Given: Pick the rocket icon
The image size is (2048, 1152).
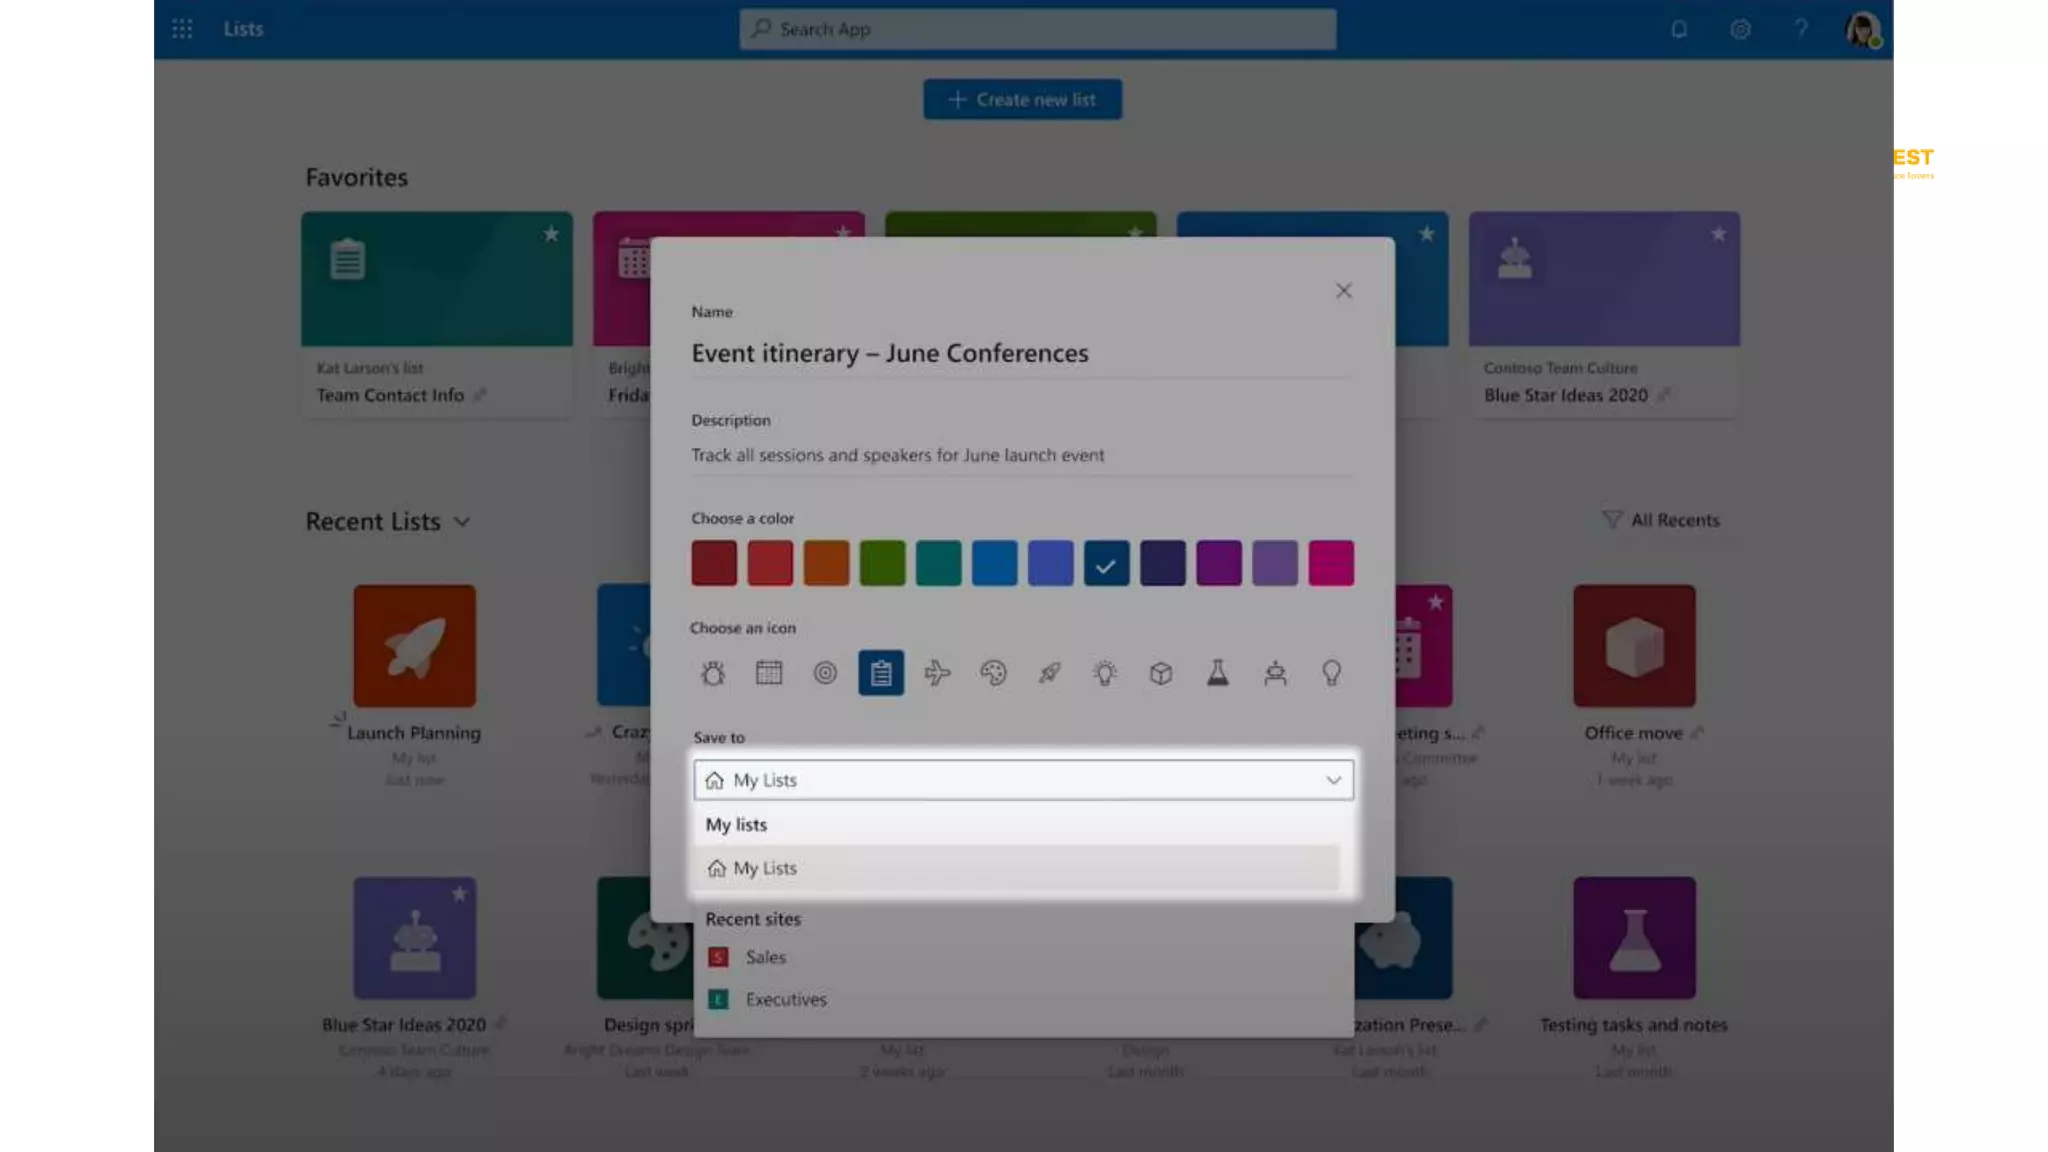Looking at the screenshot, I should pos(1049,673).
